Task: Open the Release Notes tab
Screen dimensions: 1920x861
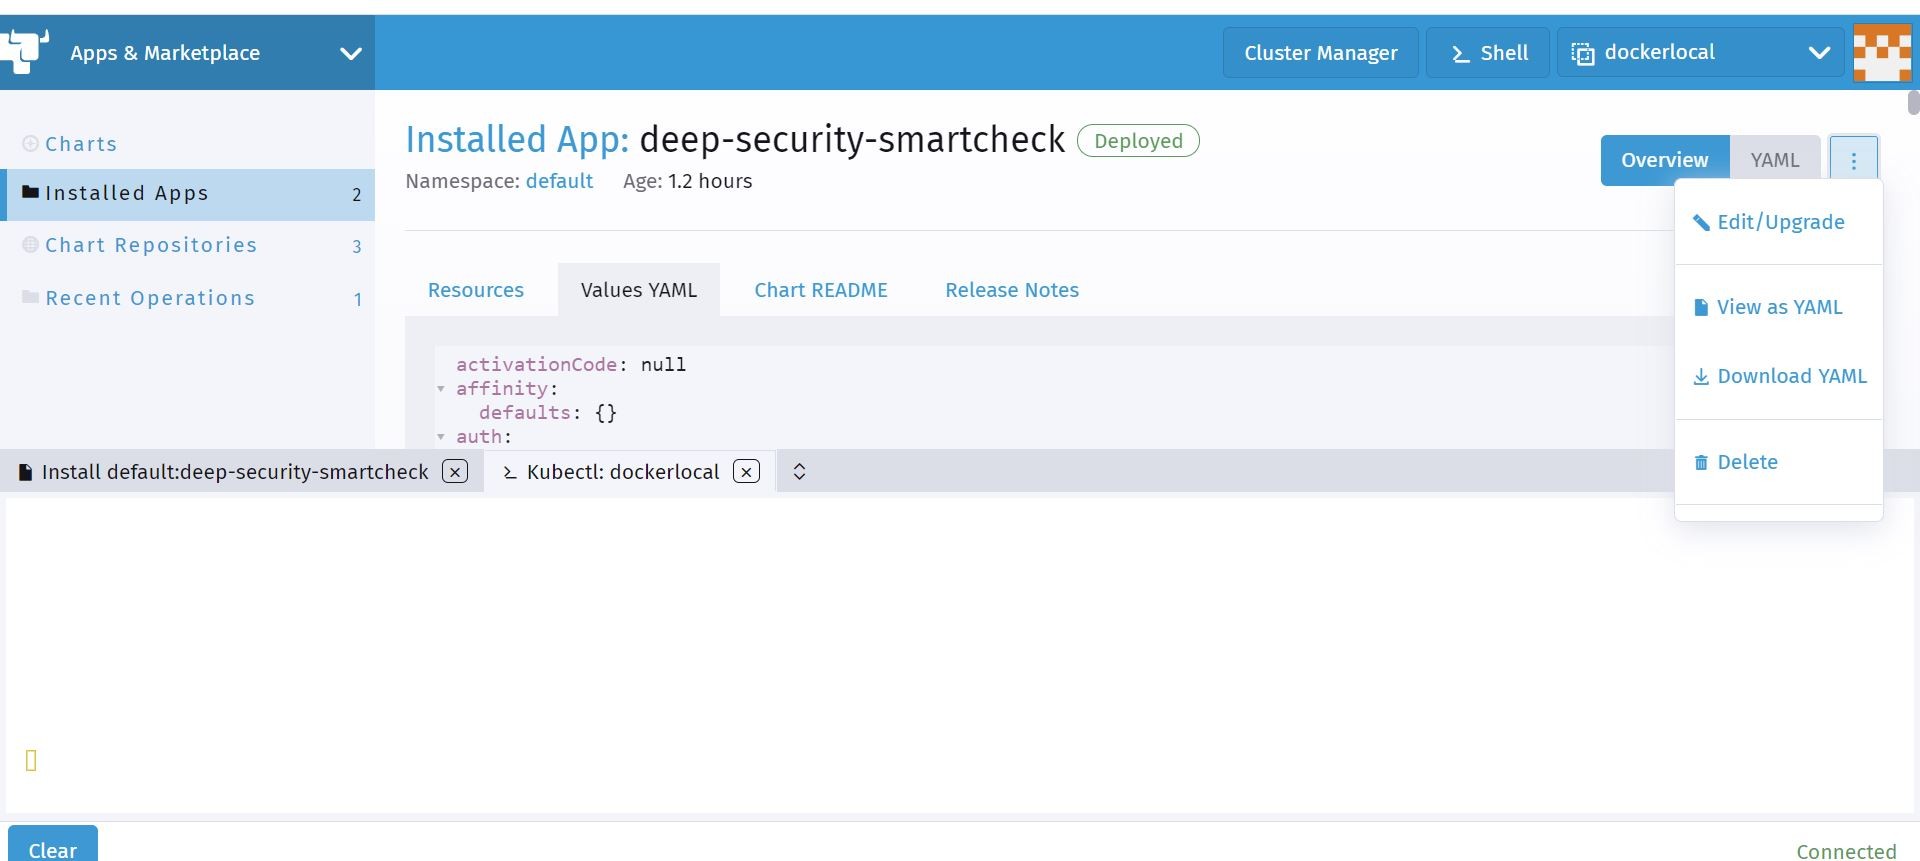Action: pyautogui.click(x=1012, y=290)
